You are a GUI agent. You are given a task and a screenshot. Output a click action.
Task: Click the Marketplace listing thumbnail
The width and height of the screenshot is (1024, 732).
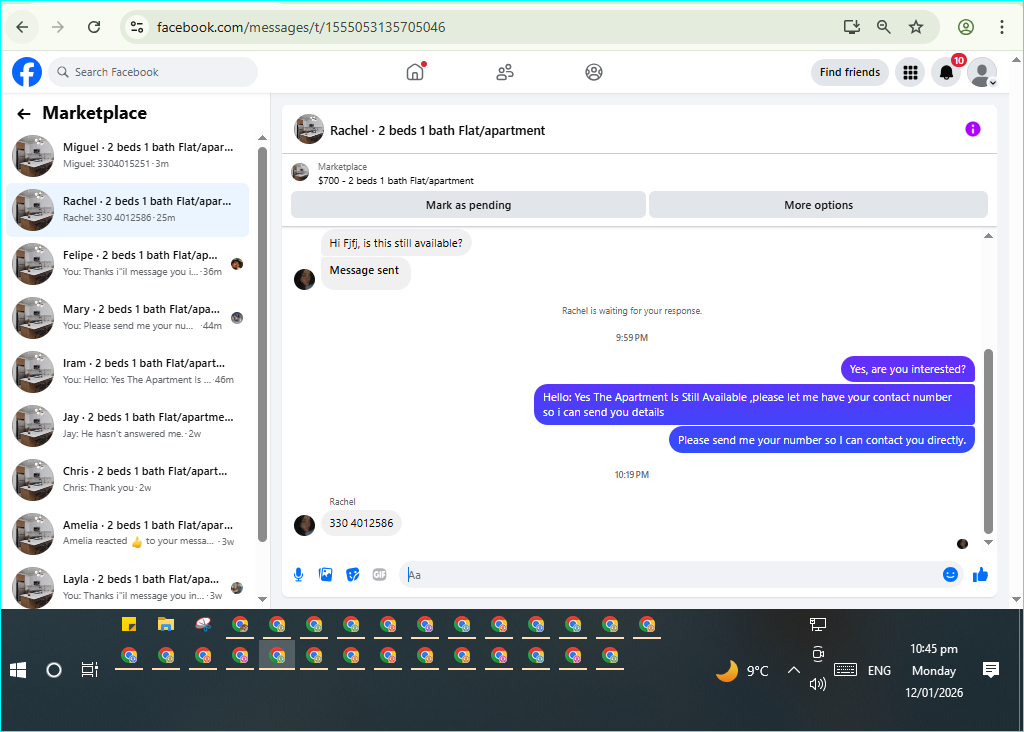300,172
